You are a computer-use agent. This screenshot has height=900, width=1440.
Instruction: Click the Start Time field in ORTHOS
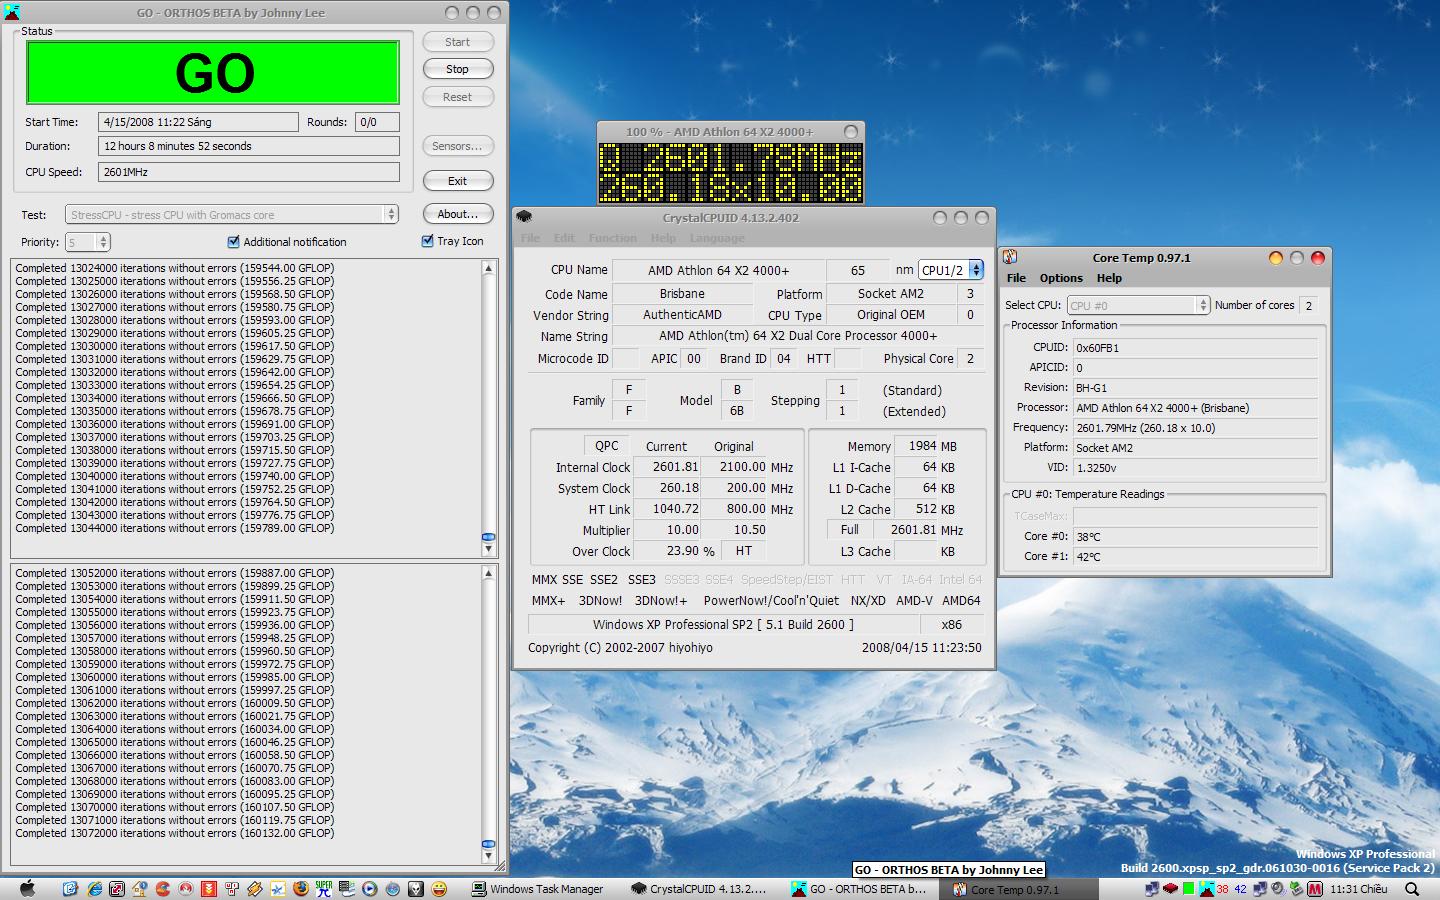click(199, 122)
